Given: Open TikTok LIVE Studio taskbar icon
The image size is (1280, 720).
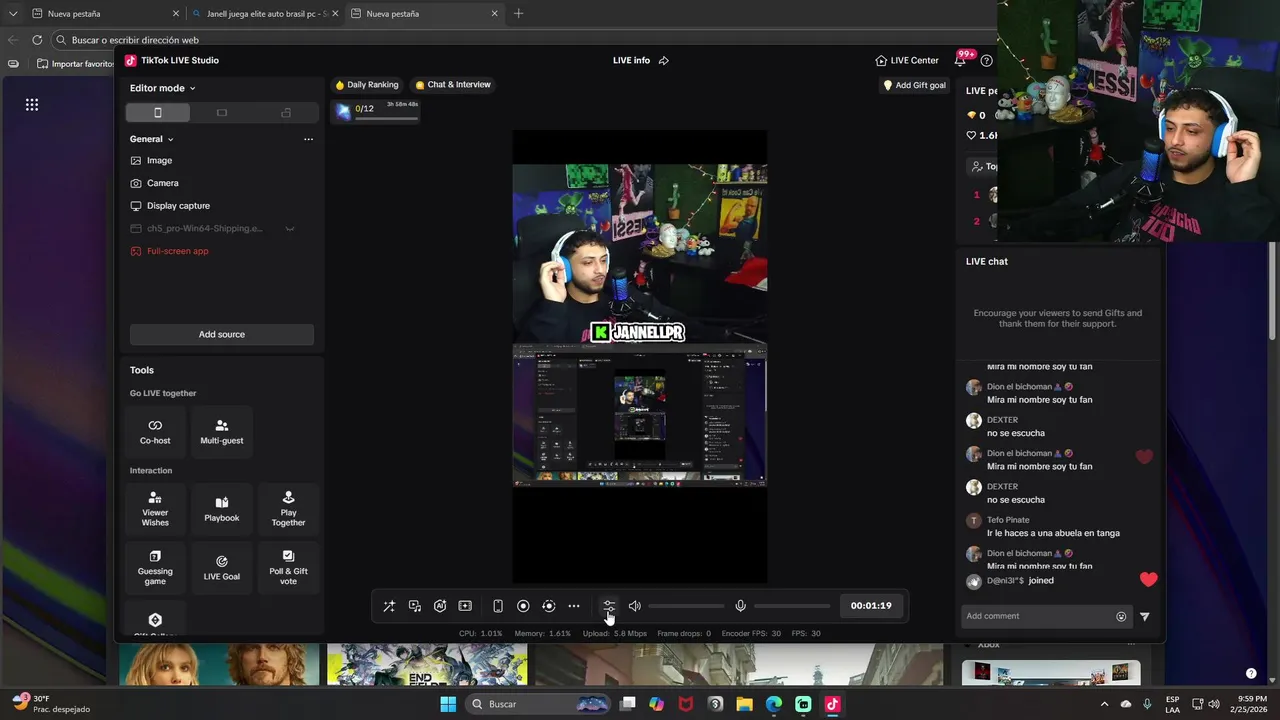Looking at the screenshot, I should coord(832,704).
